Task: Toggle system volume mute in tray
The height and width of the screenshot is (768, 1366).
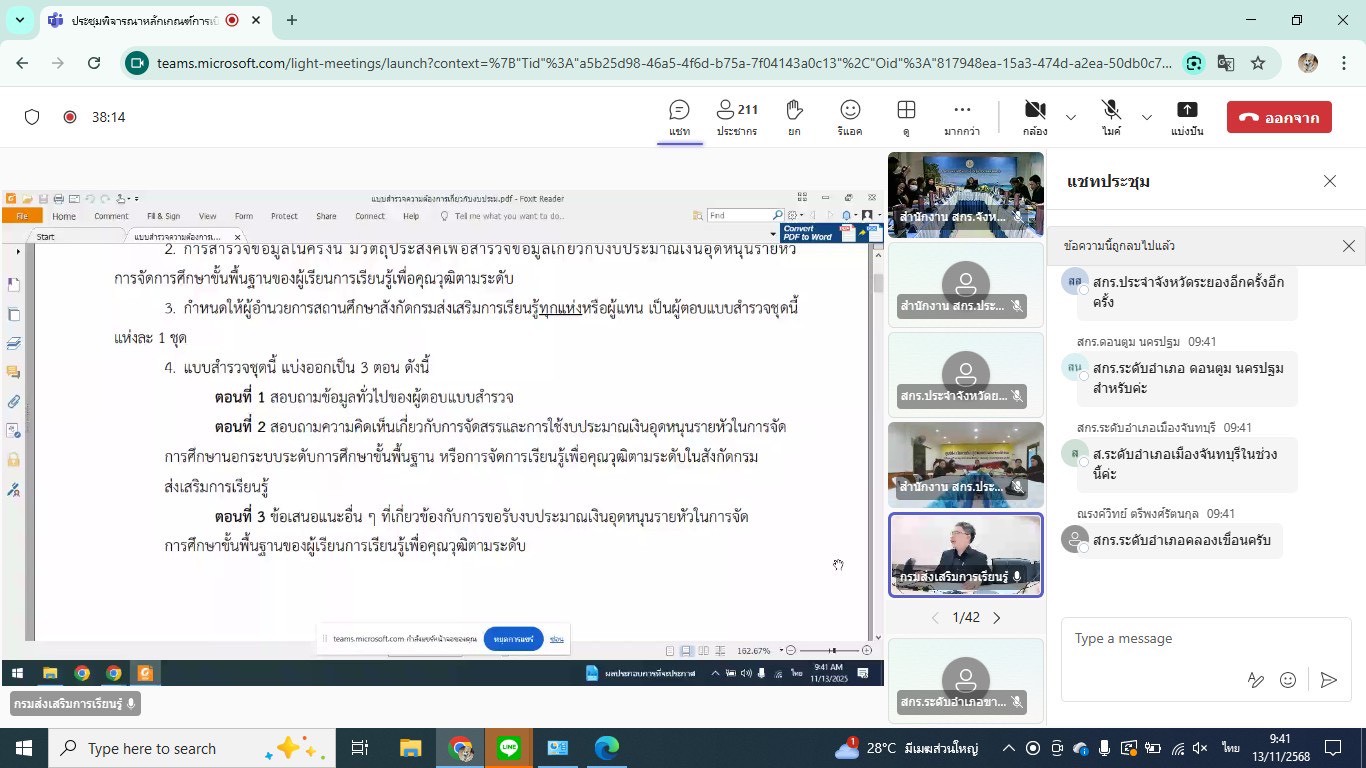Action: click(x=1200, y=749)
